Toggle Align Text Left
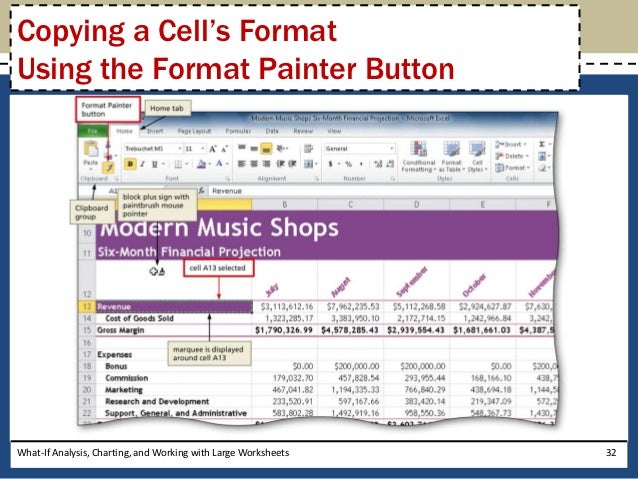Screen dimensions: 638x479 tap(242, 164)
